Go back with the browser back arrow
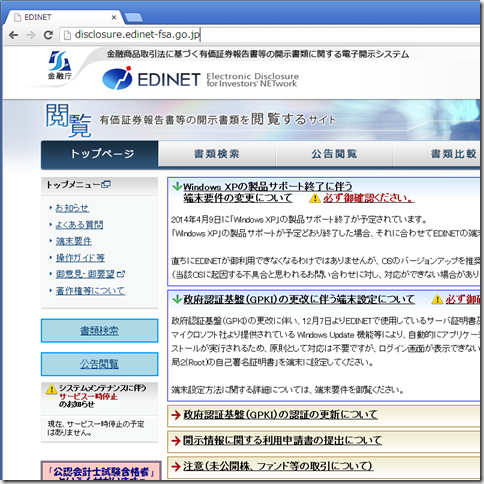 coord(13,35)
